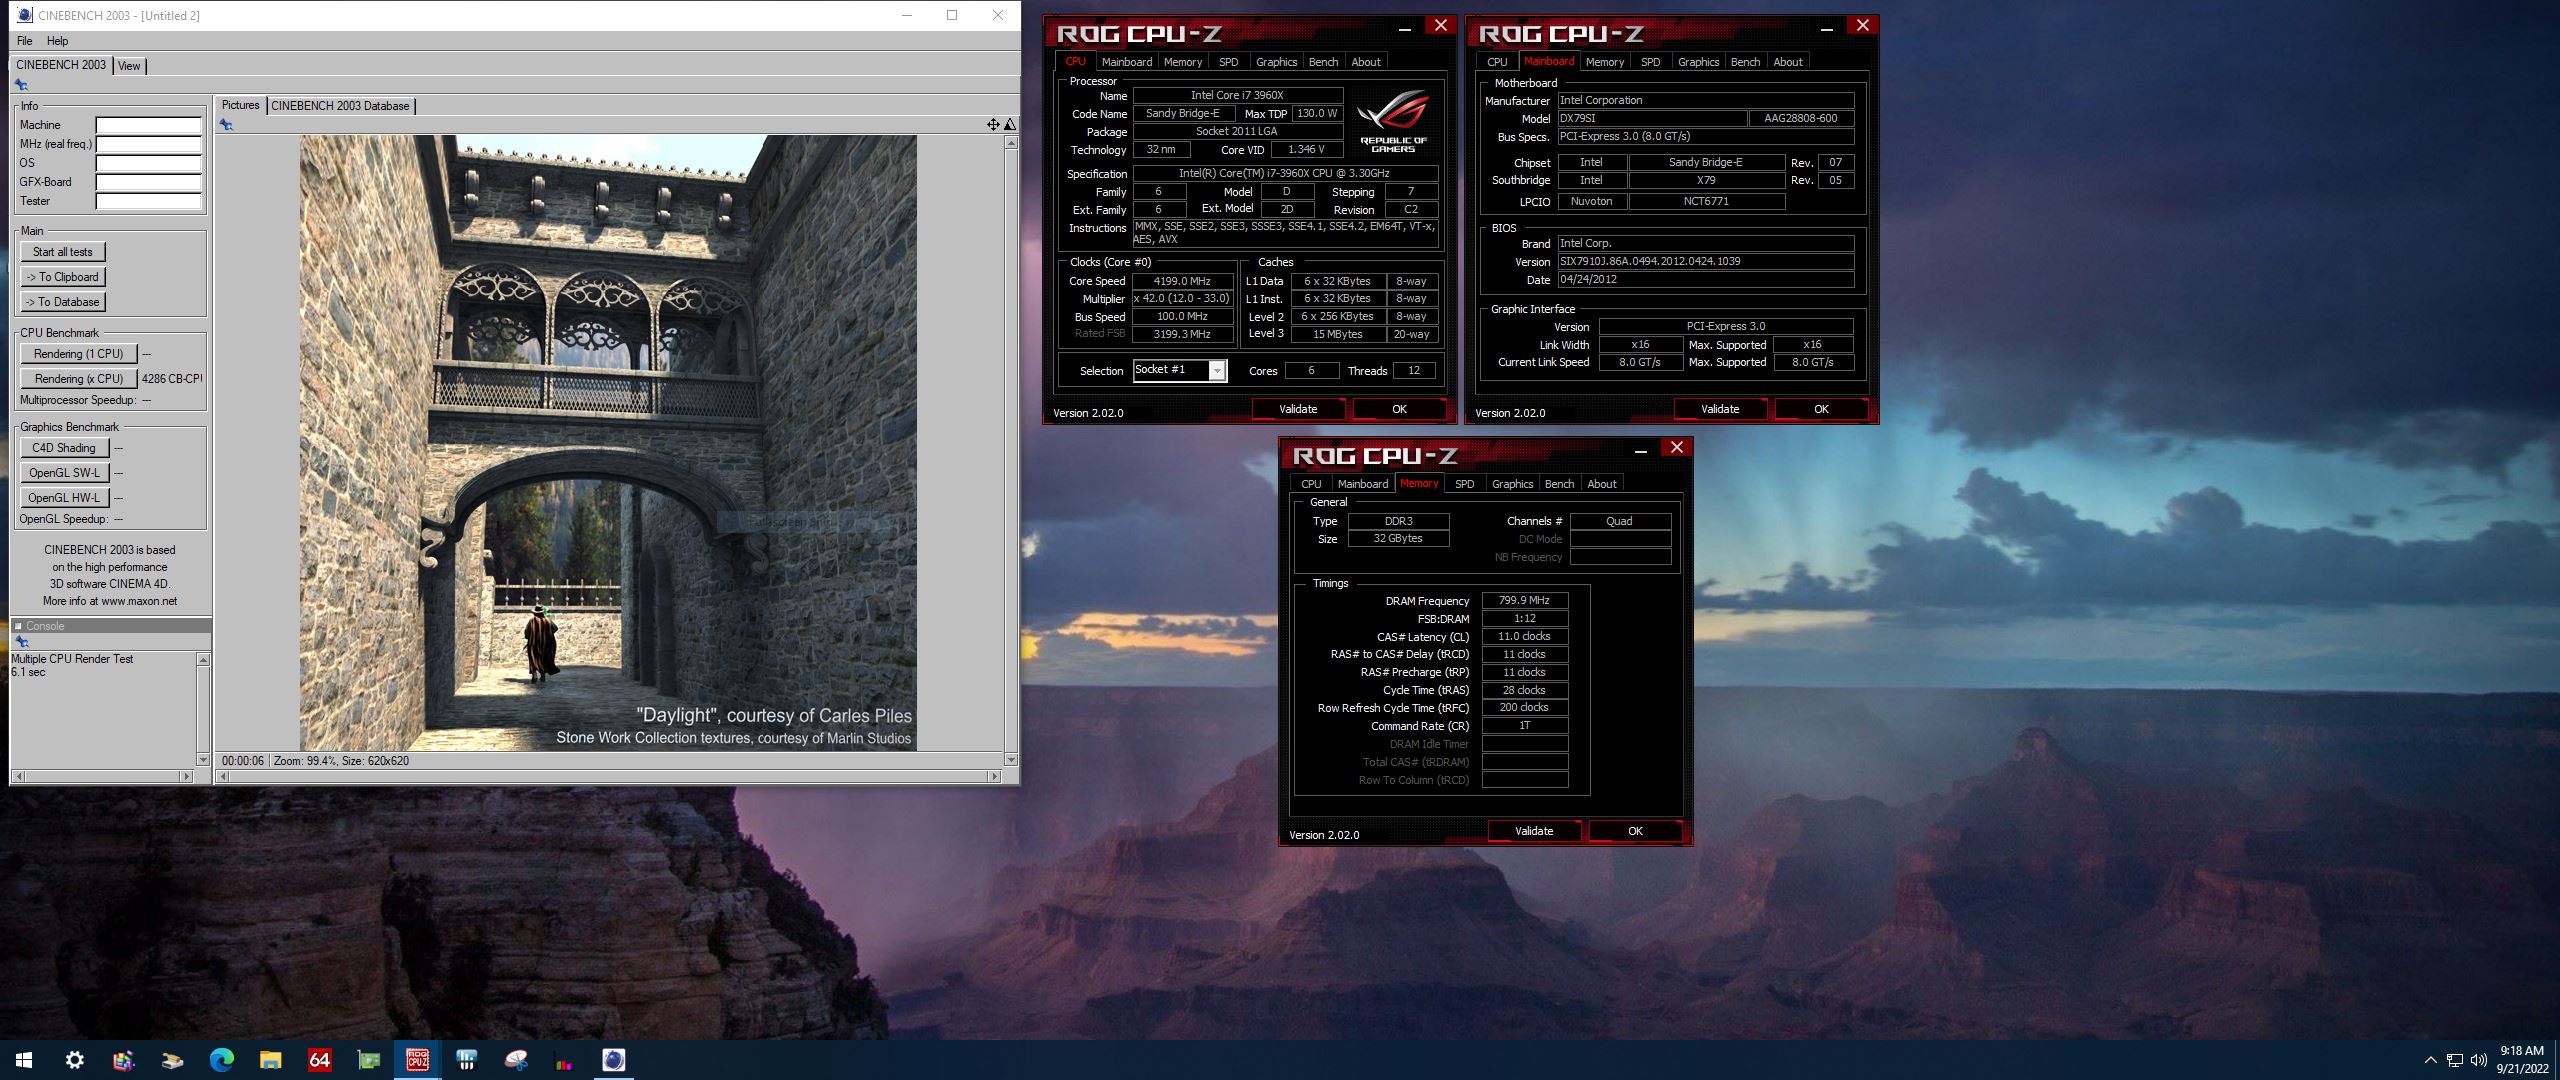Open the blue meter bars taskbar icon

[x=466, y=1060]
